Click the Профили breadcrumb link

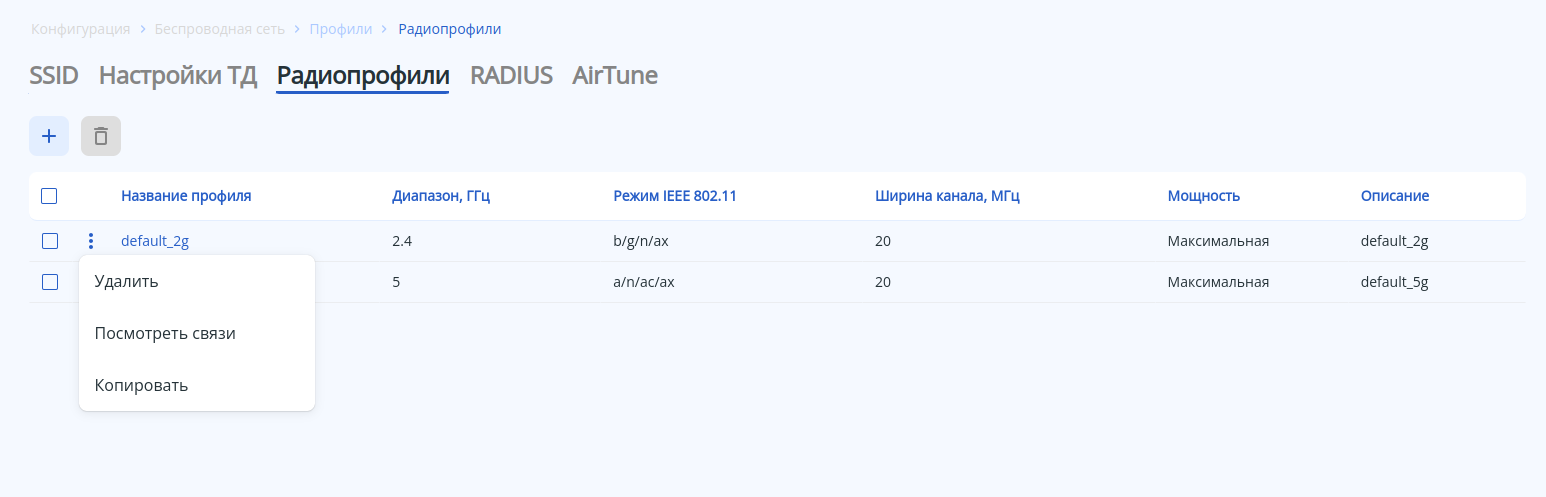pyautogui.click(x=340, y=29)
